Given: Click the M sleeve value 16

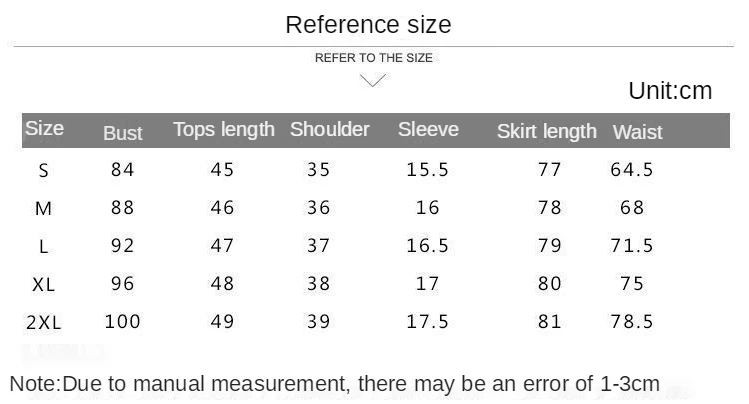Looking at the screenshot, I should pyautogui.click(x=428, y=208).
